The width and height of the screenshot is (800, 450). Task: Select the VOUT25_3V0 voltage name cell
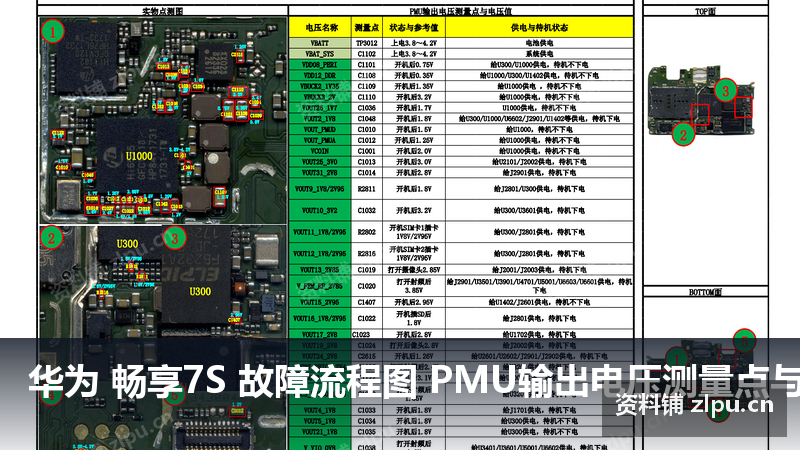(320, 162)
